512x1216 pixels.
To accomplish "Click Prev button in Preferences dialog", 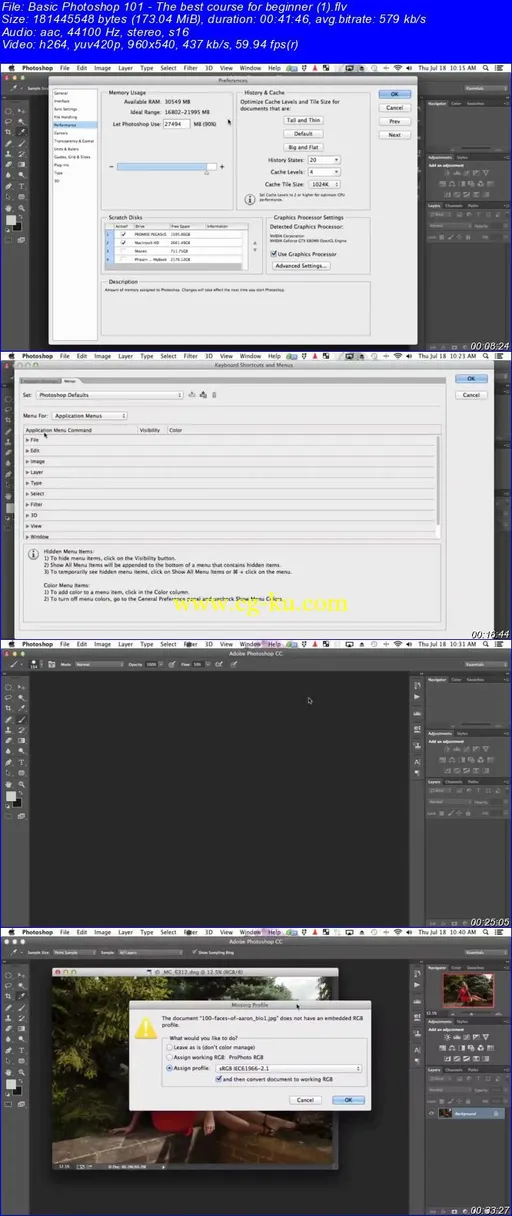I will pyautogui.click(x=394, y=121).
